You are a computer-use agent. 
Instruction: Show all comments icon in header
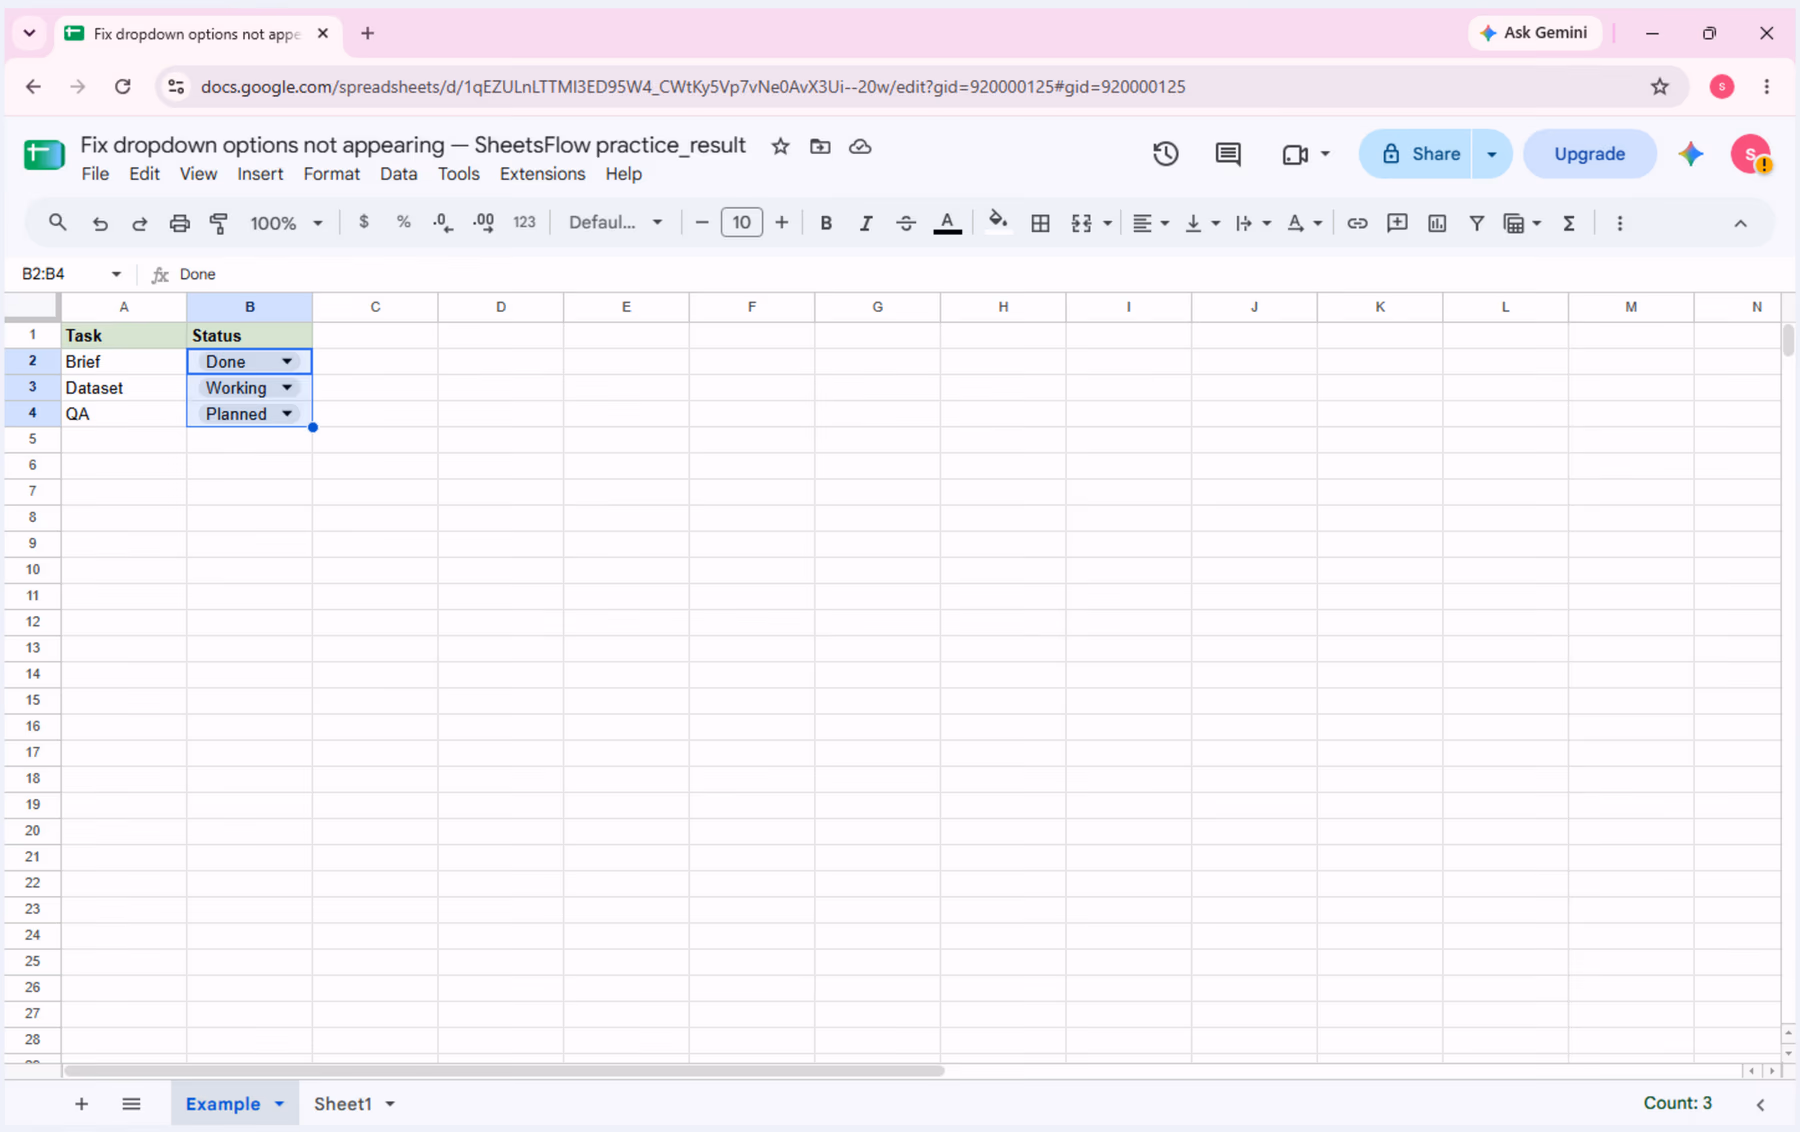(1228, 154)
